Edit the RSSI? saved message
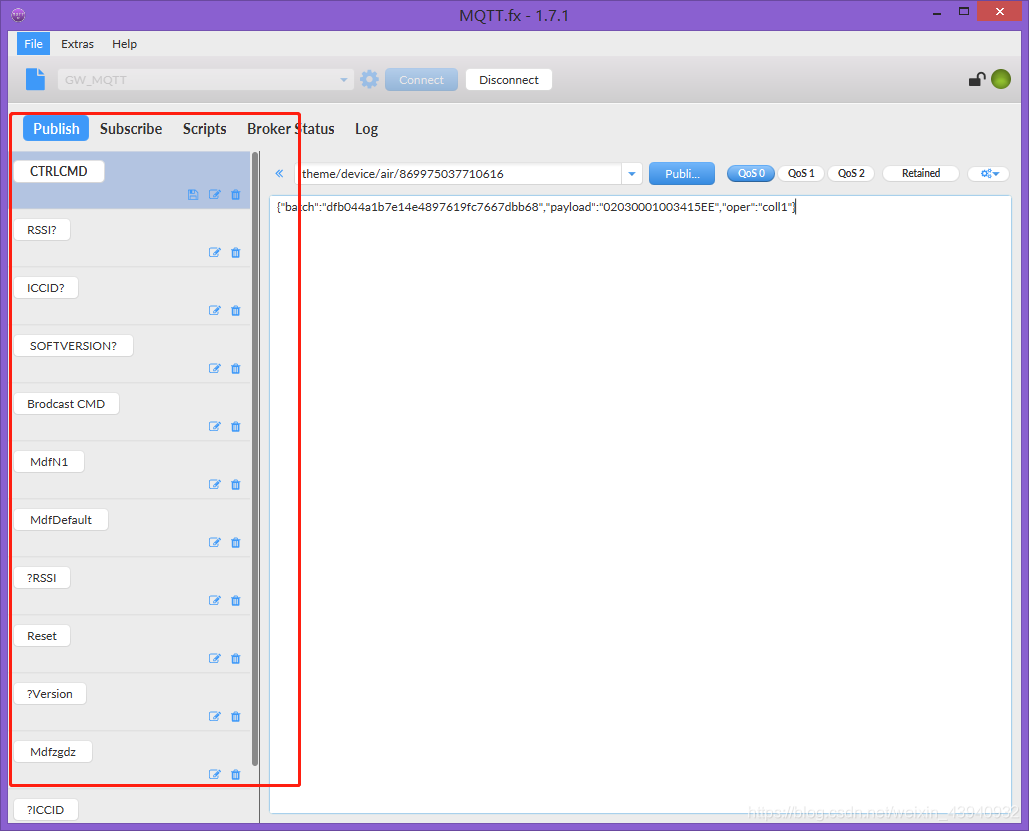 [215, 253]
